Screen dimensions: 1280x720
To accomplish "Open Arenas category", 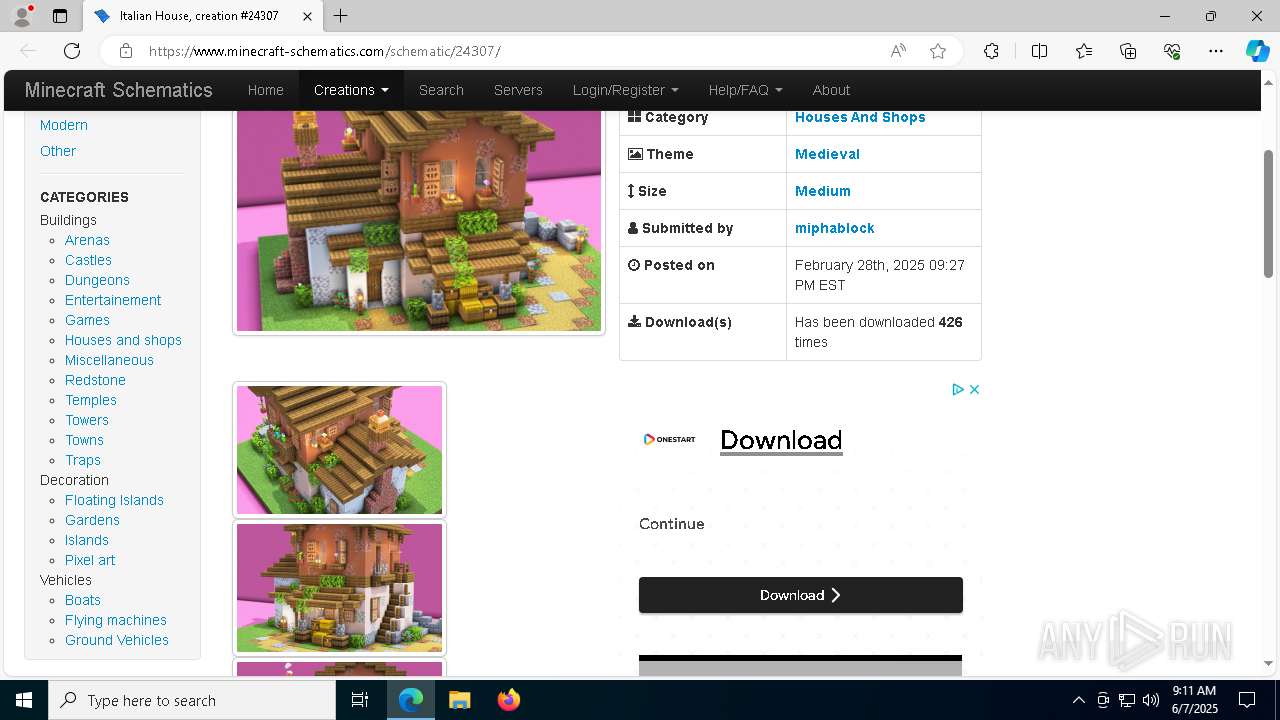I will pos(87,240).
